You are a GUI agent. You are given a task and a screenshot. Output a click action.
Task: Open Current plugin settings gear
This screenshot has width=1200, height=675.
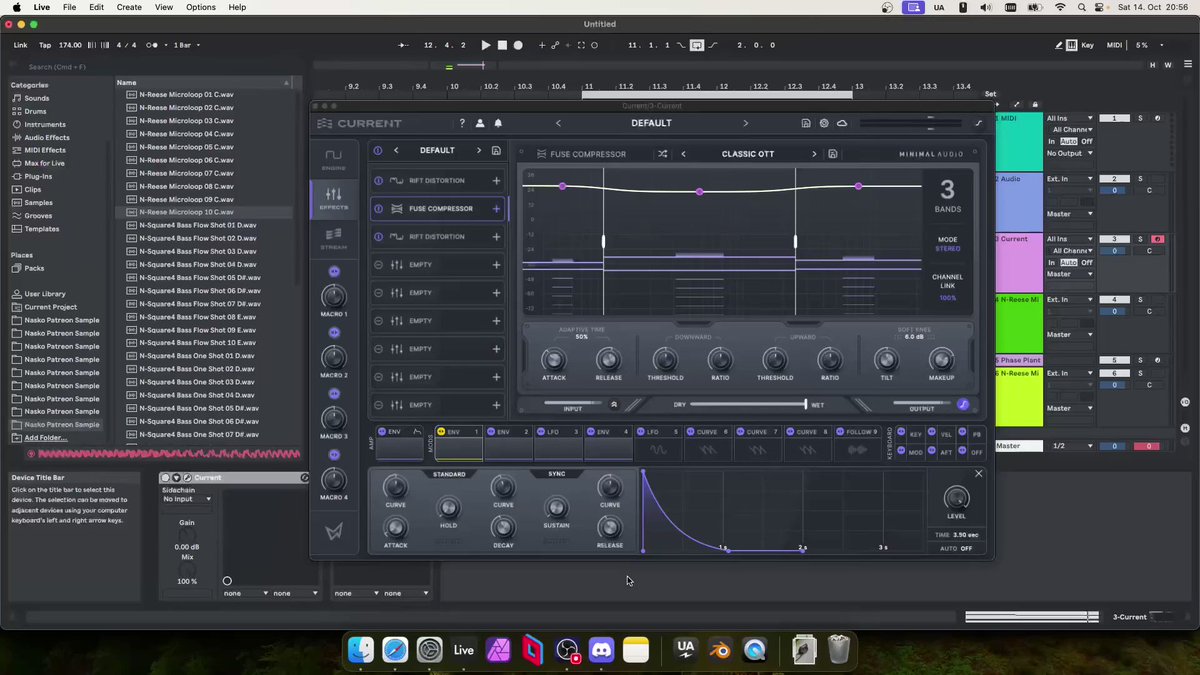(824, 123)
